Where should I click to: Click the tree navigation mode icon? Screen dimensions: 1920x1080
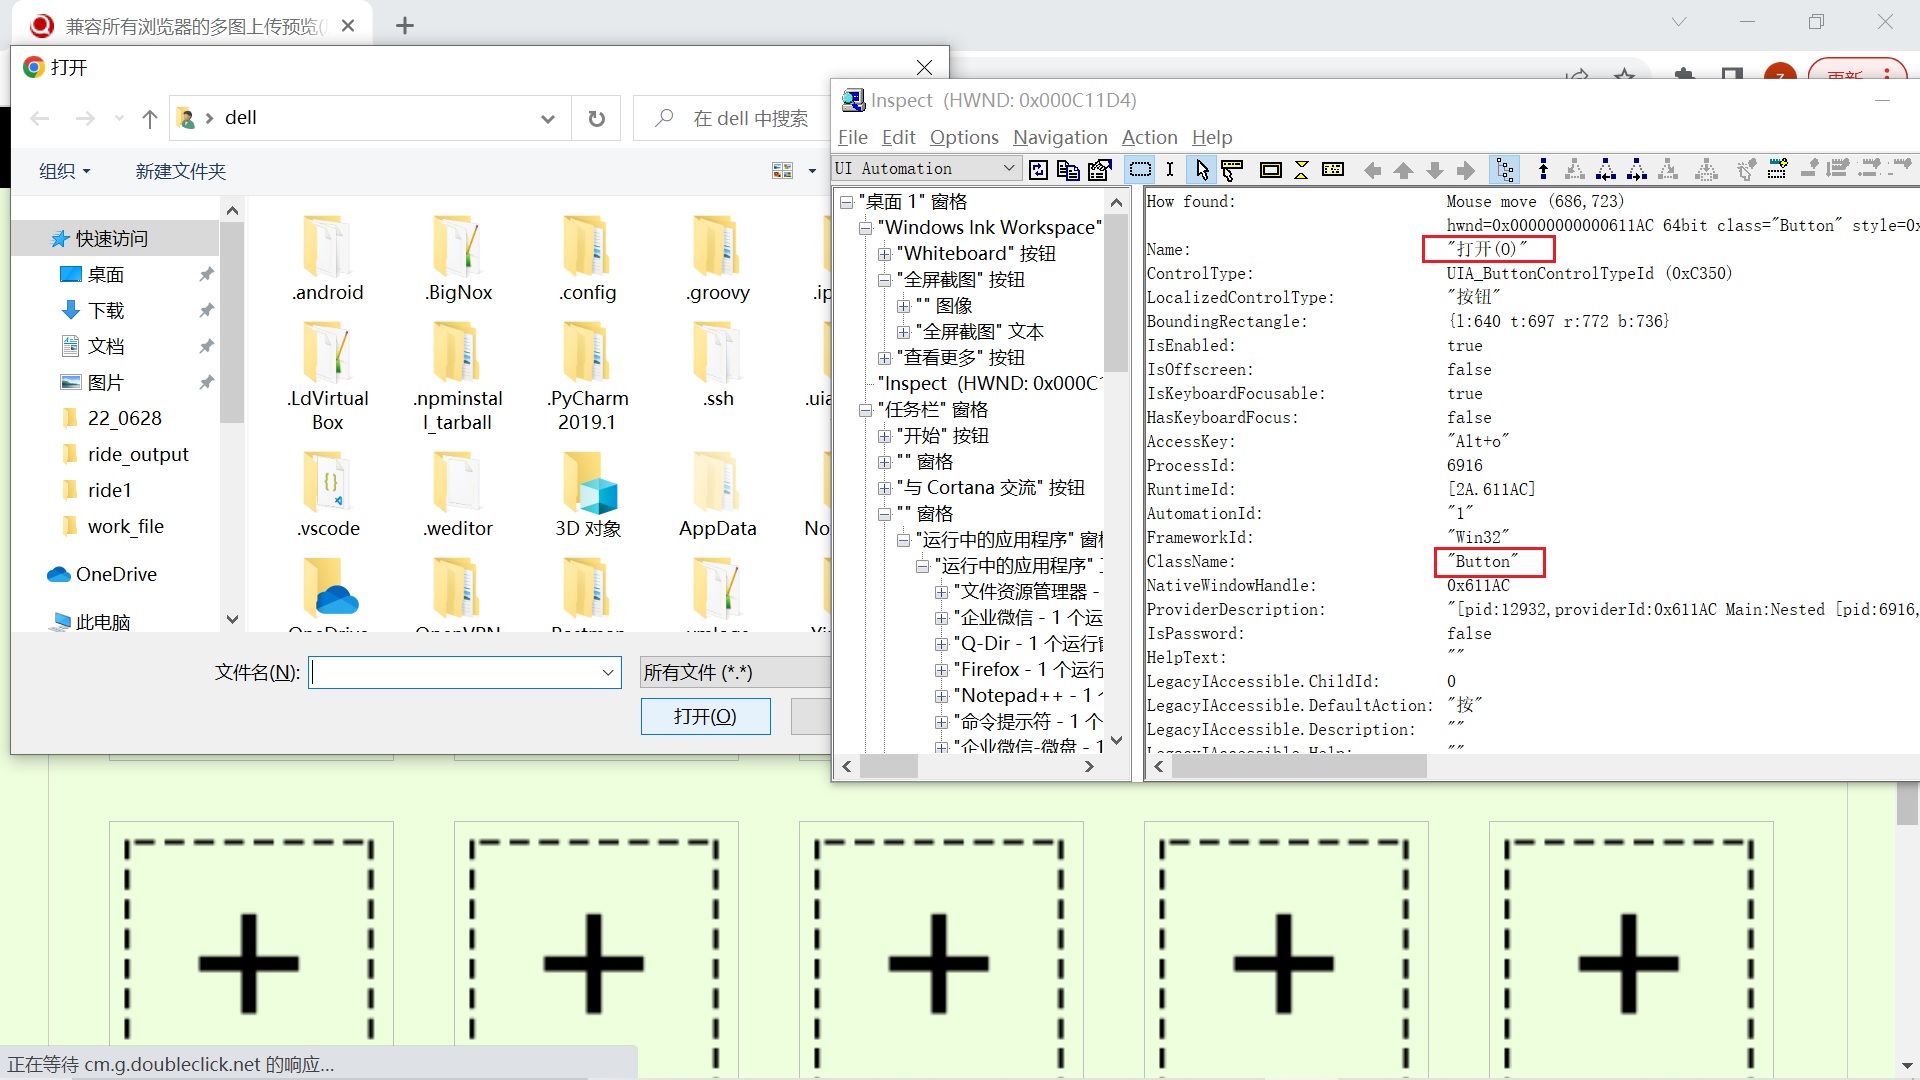[x=1505, y=169]
